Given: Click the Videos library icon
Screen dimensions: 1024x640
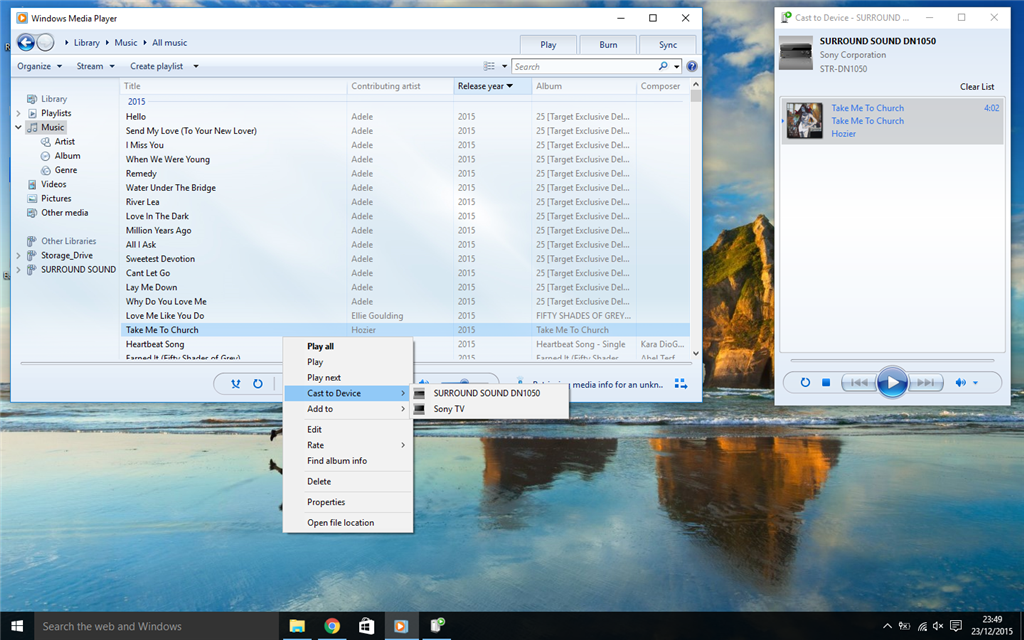Looking at the screenshot, I should click(32, 185).
